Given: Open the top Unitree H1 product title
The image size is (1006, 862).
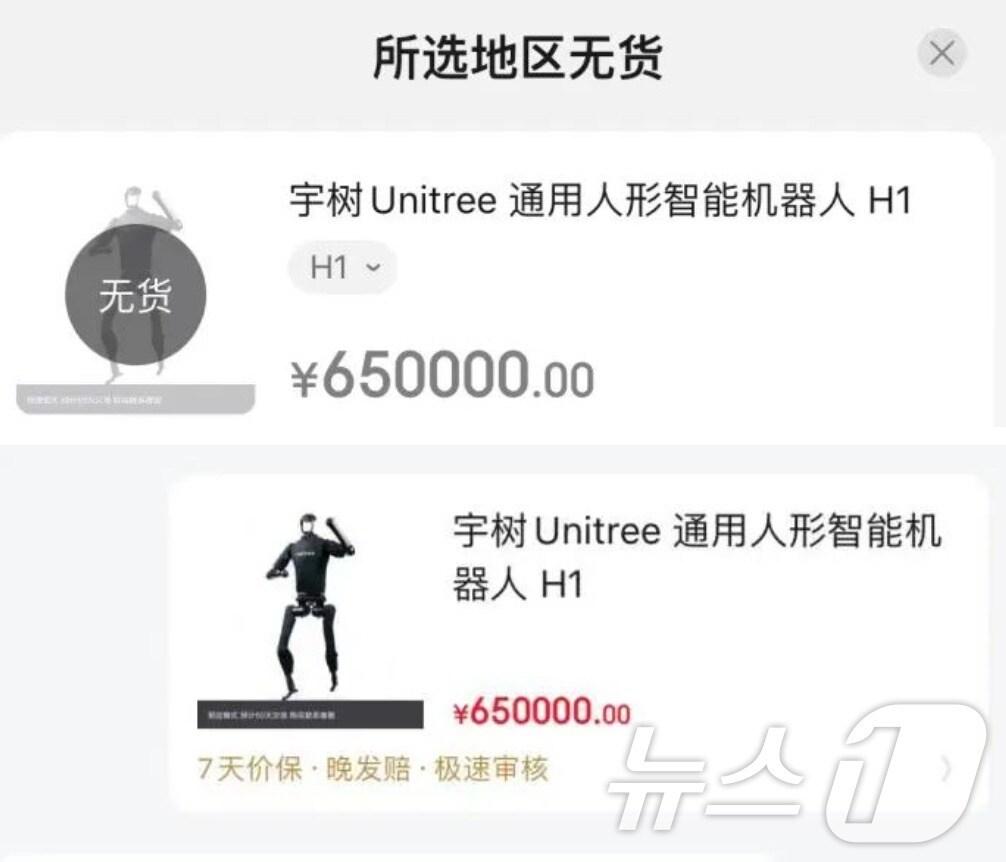Looking at the screenshot, I should click(601, 200).
